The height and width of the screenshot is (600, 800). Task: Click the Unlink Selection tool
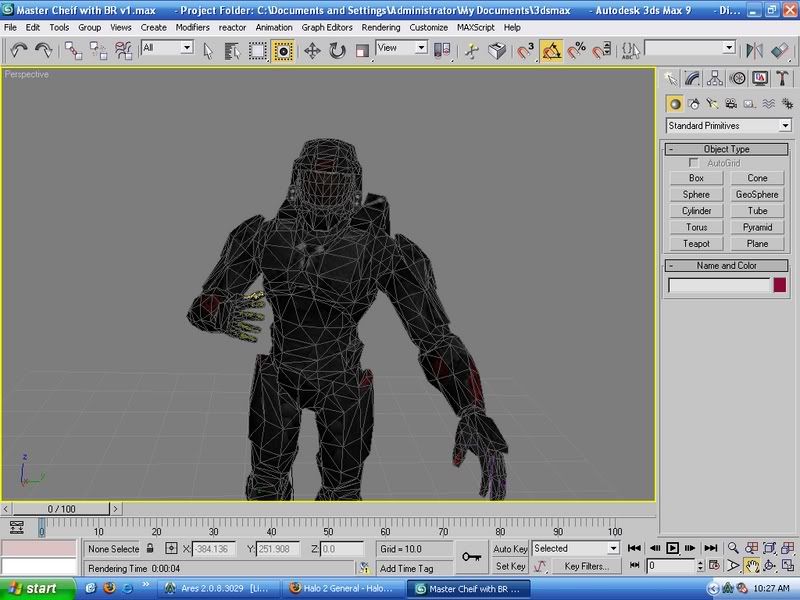point(98,51)
